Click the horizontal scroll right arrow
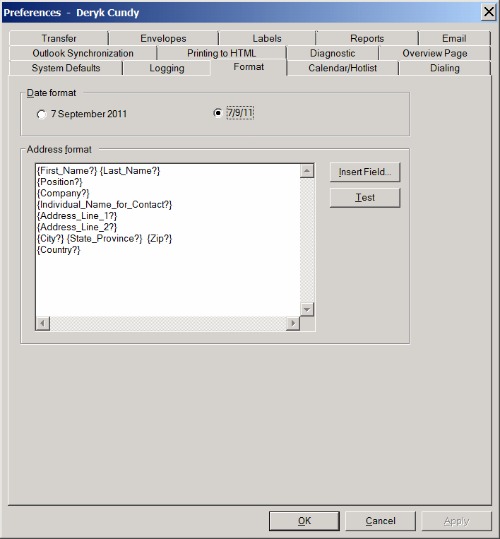This screenshot has width=500, height=539. pos(293,323)
